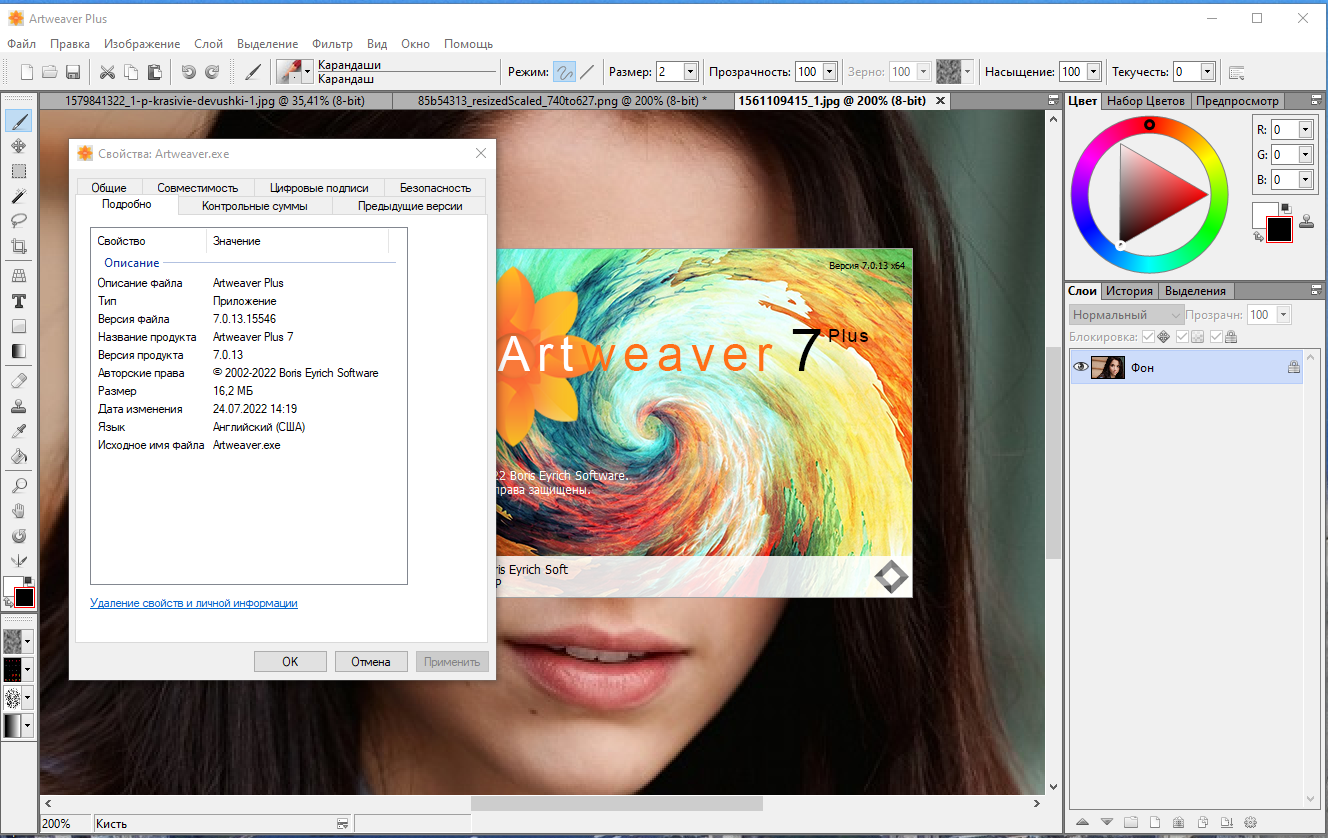The height and width of the screenshot is (838, 1328).
Task: Redo the last undone action
Action: point(212,72)
